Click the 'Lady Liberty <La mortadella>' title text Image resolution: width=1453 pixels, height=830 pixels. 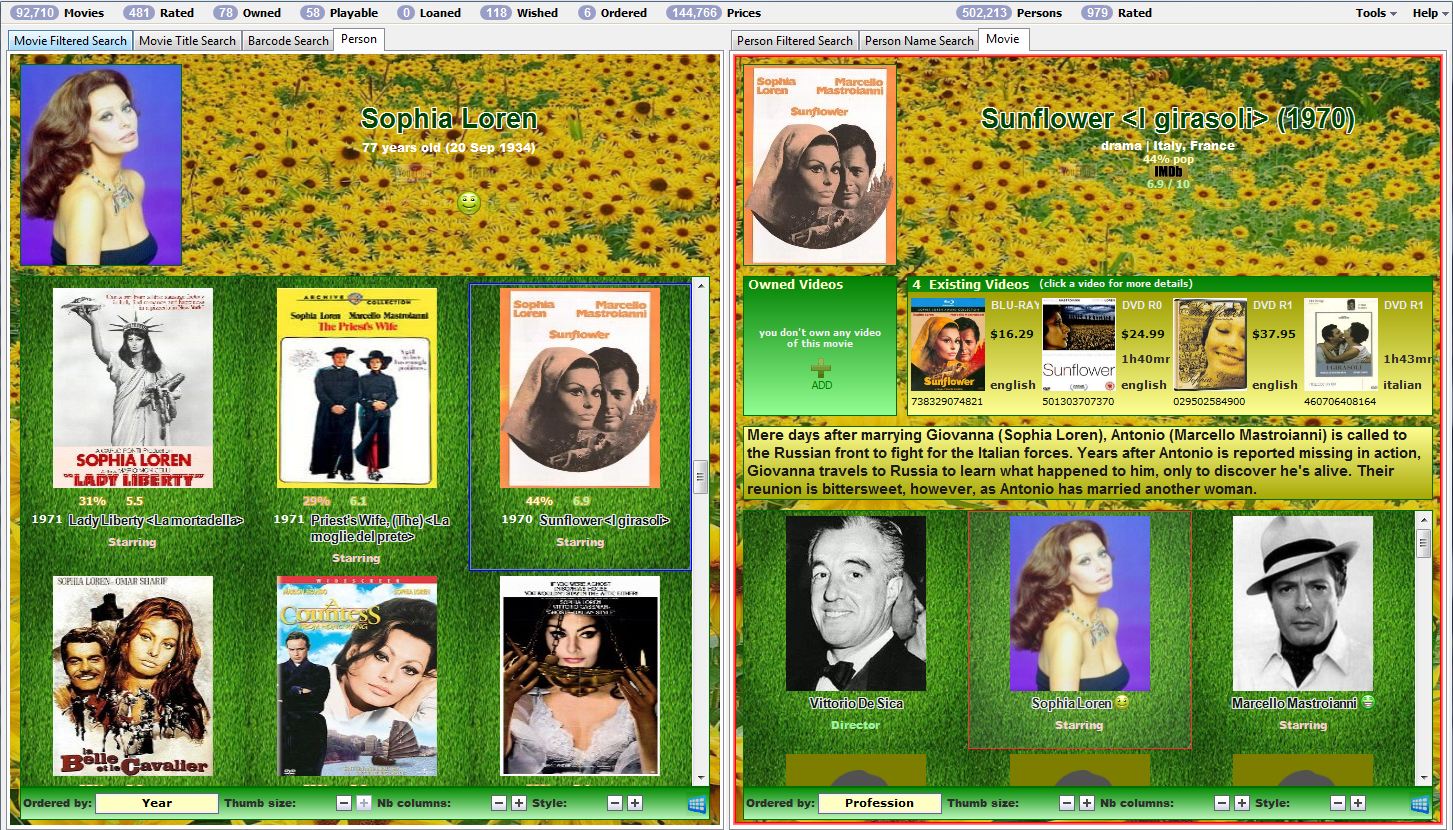coord(156,521)
